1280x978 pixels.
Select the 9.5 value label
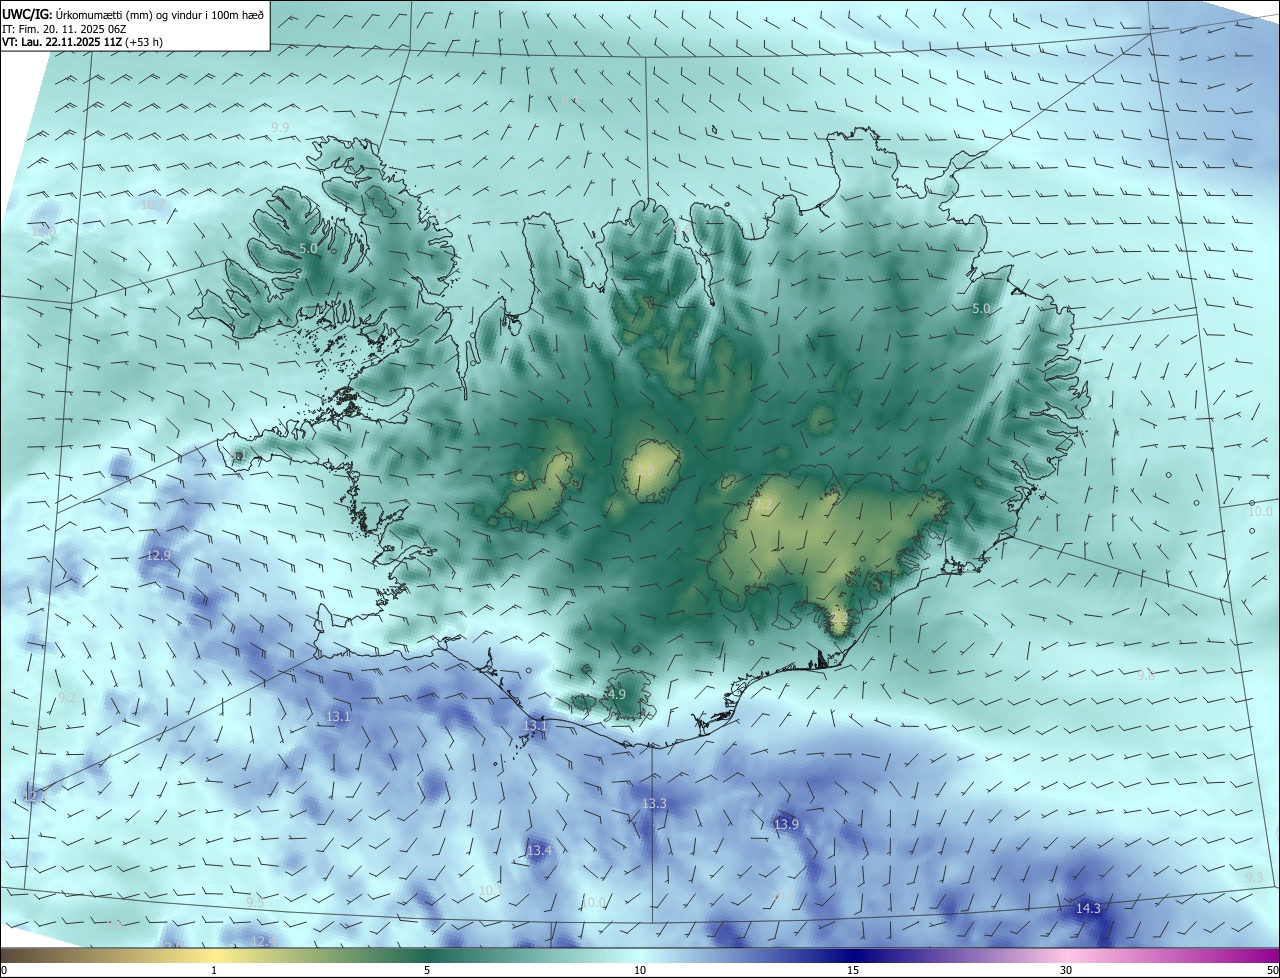(255, 902)
